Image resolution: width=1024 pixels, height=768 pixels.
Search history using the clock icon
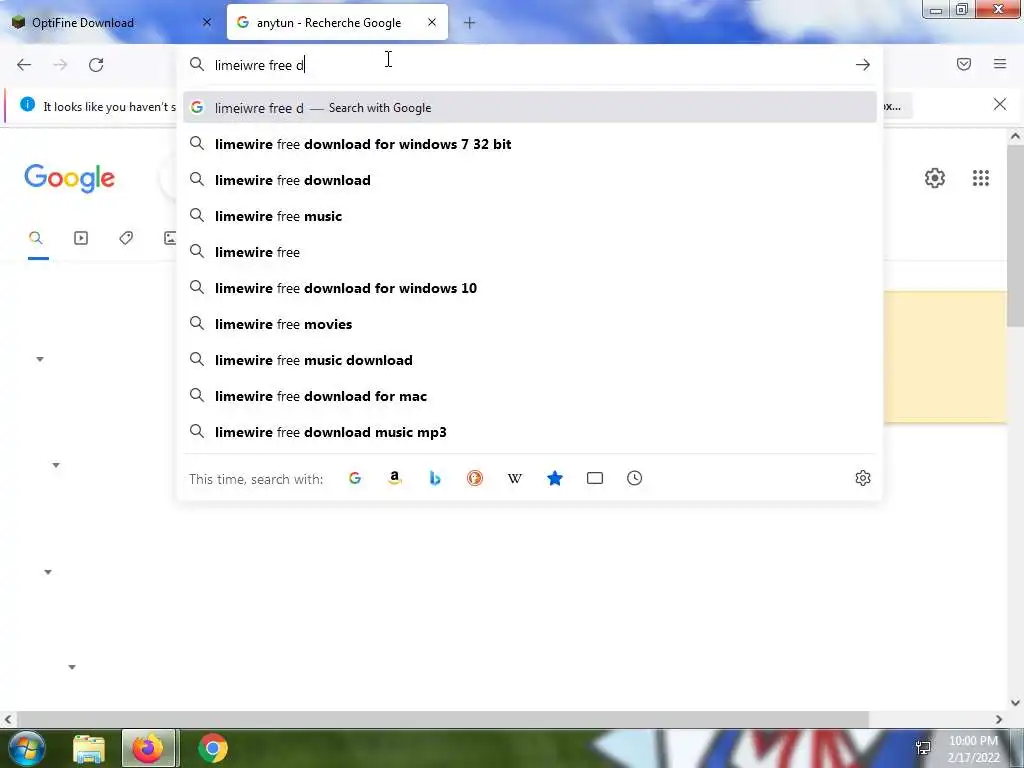pos(635,479)
